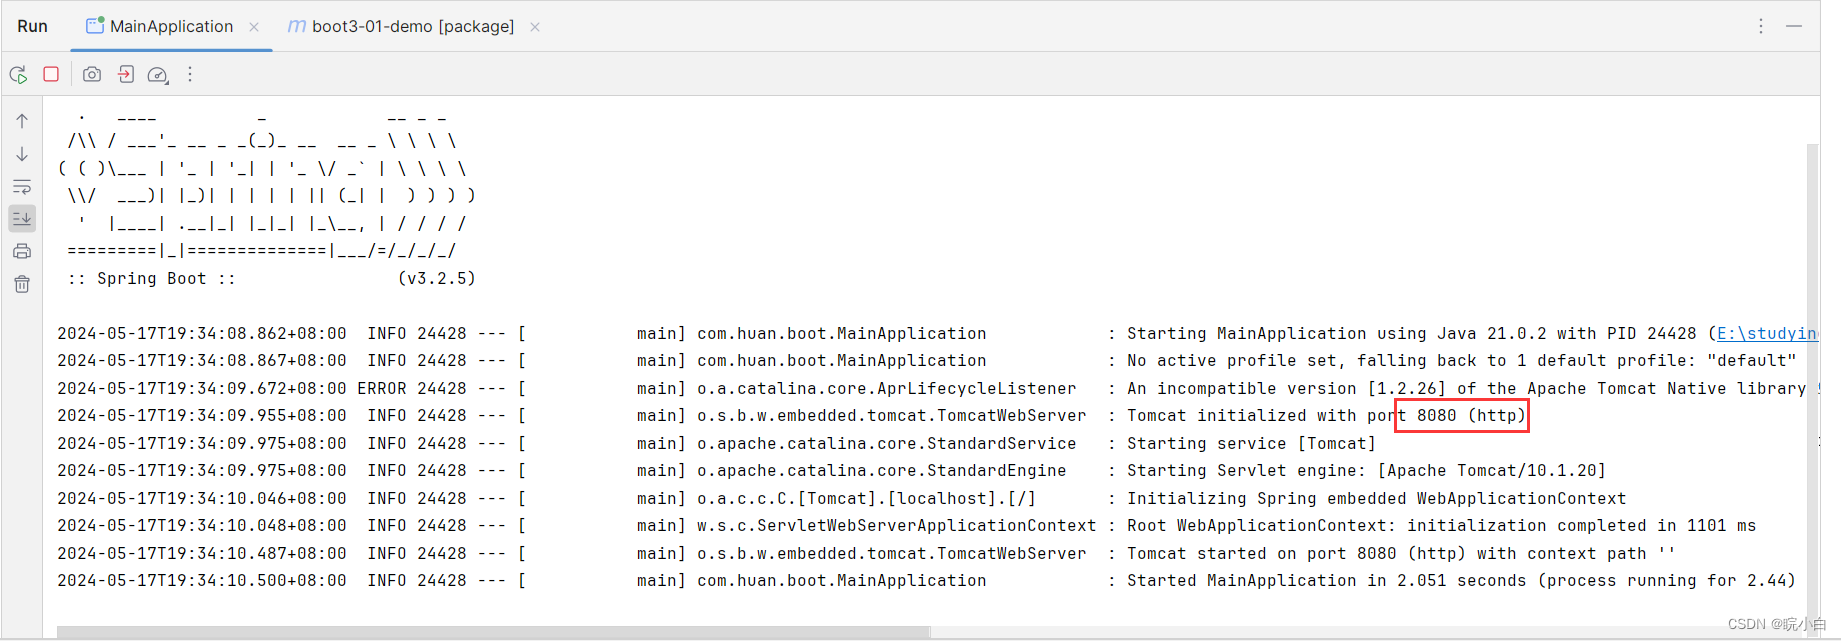Click the red exit process icon
Screen dimensions: 1841x641
tap(125, 74)
